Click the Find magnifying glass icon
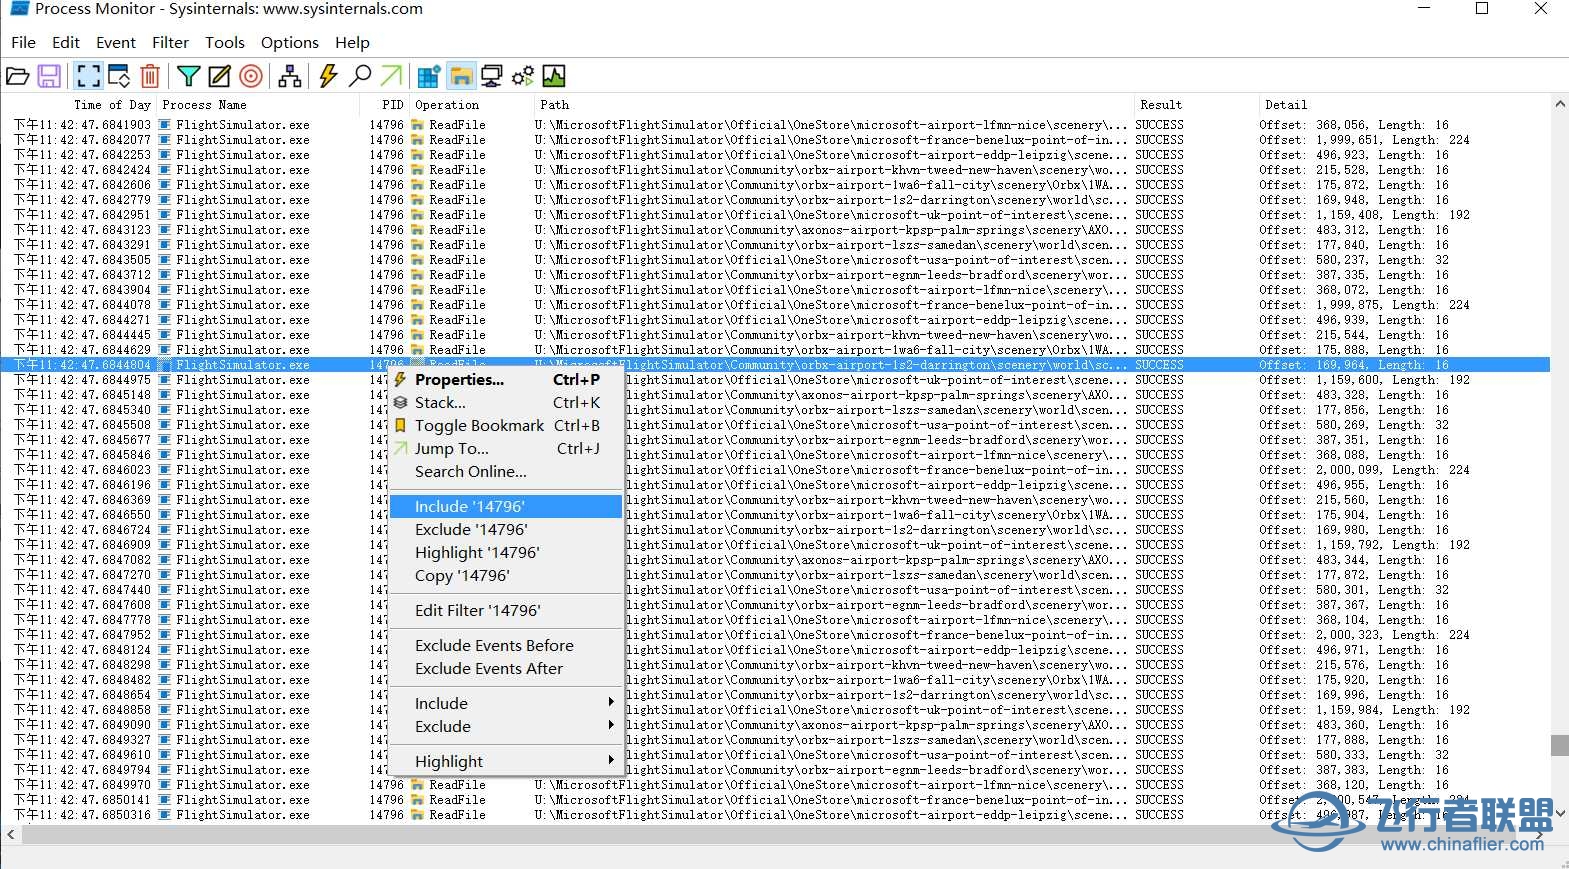This screenshot has height=869, width=1569. click(360, 76)
